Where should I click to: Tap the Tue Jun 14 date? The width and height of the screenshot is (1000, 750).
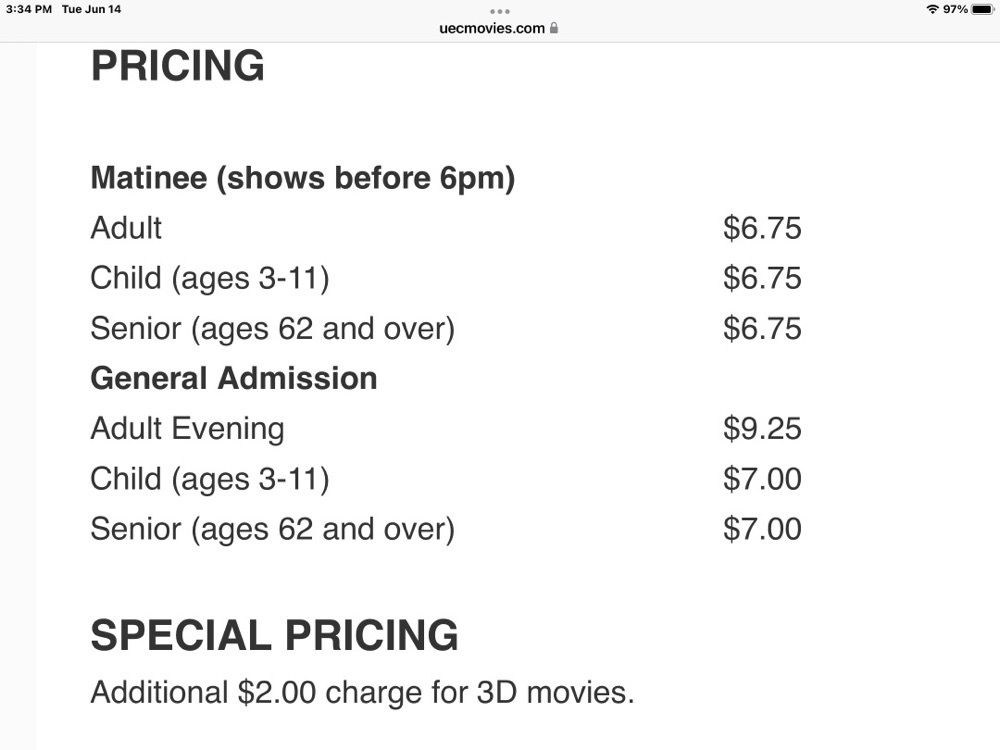91,9
